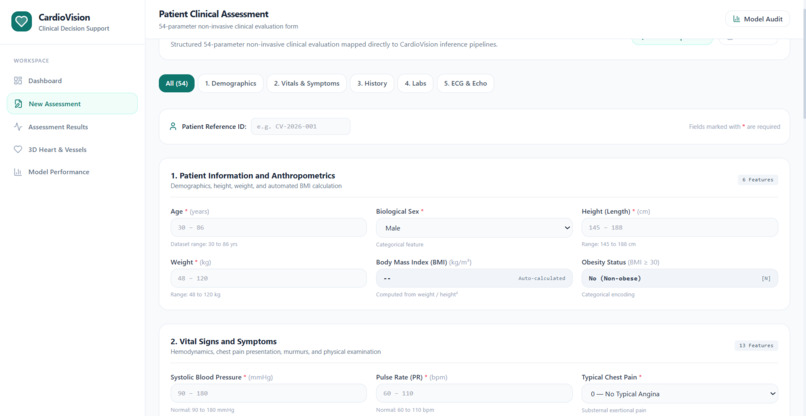Click the Obesity Status field showing No (Non-obese)
This screenshot has width=806, height=416.
click(x=680, y=278)
